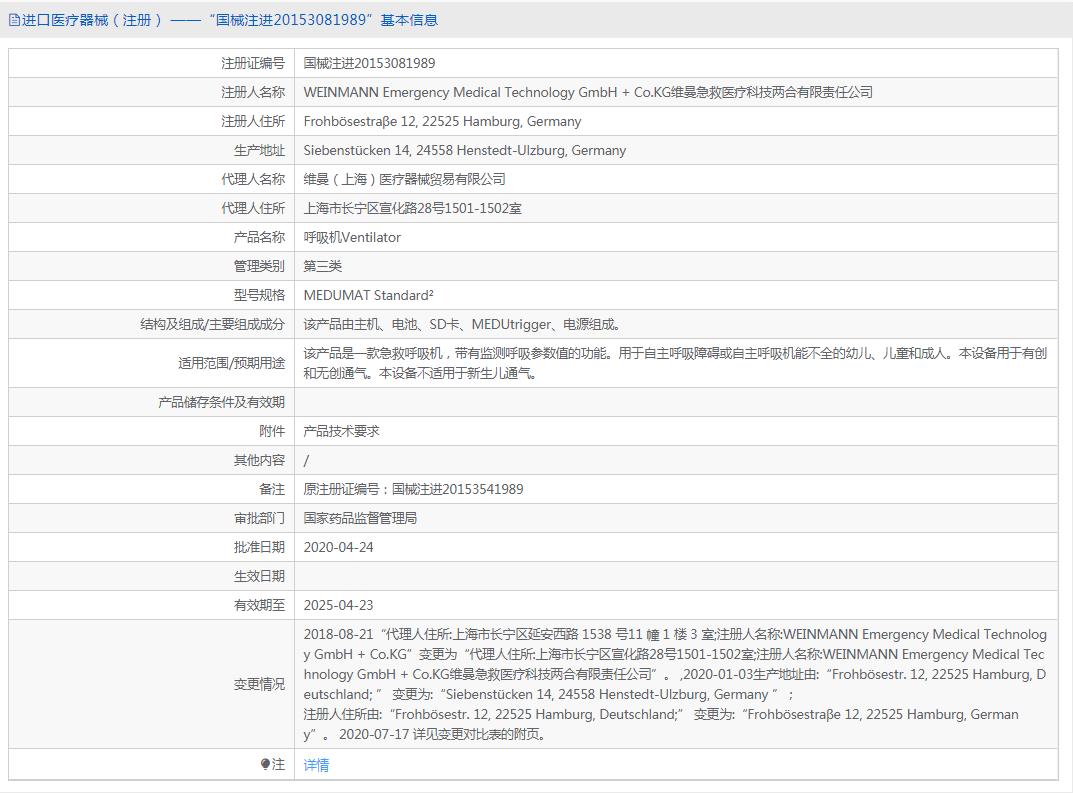Screen dimensions: 1073x793
Task: Select the "其他内容" row label
Action: coord(259,460)
